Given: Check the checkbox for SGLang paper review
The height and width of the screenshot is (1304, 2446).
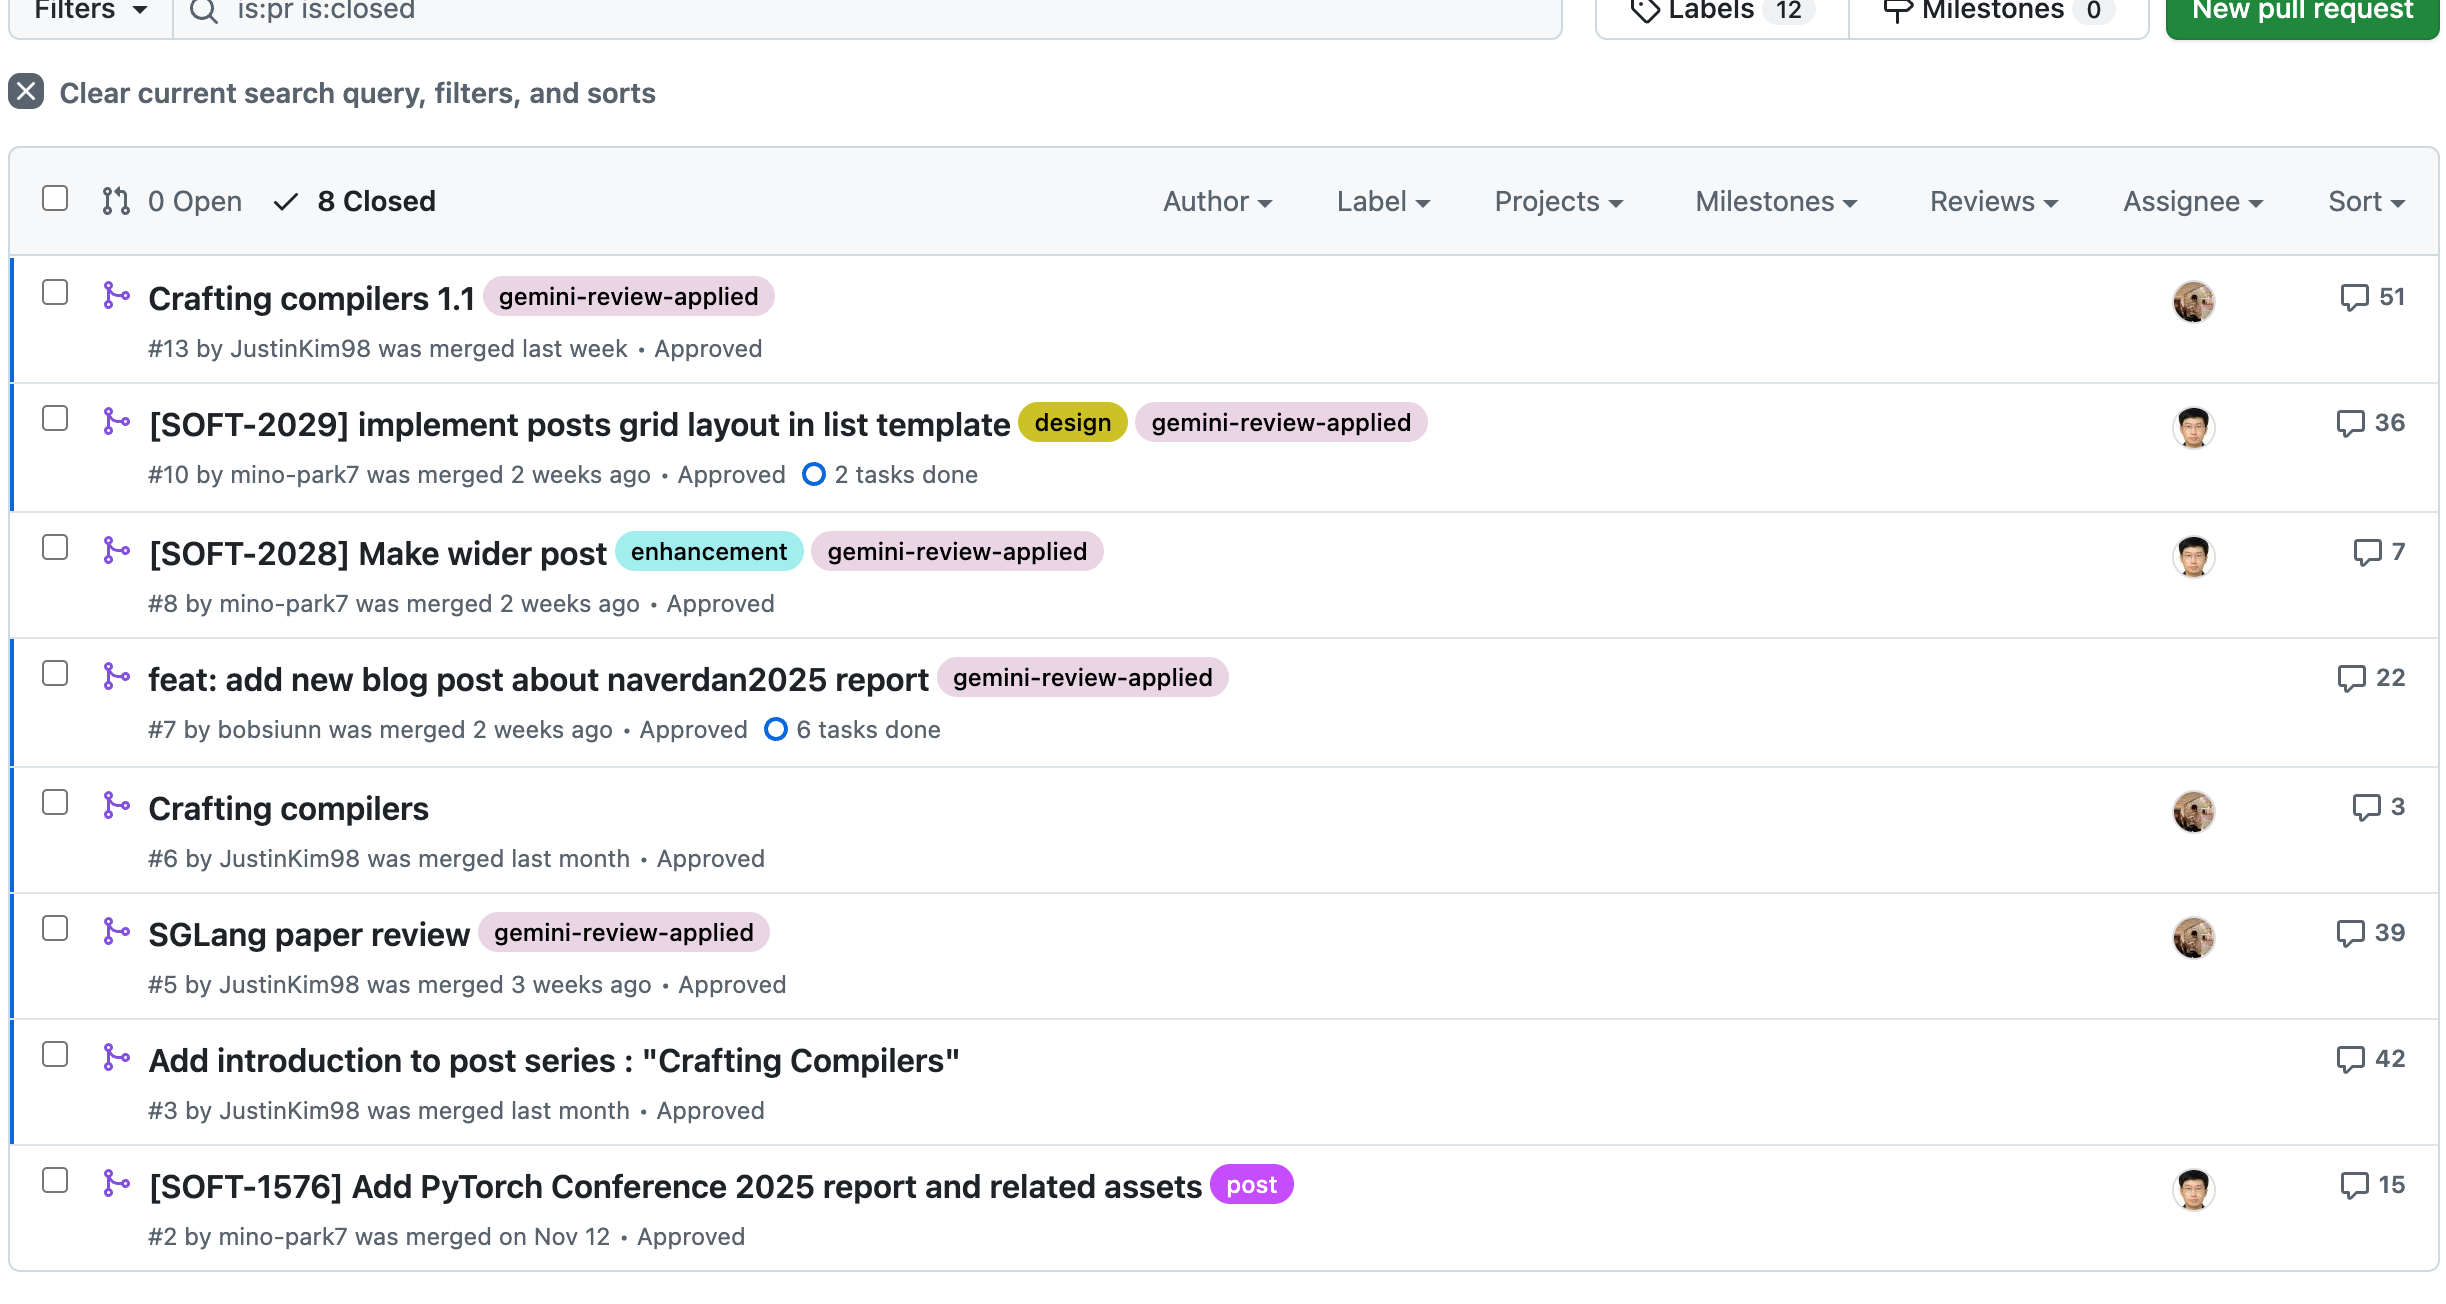Looking at the screenshot, I should 55,928.
